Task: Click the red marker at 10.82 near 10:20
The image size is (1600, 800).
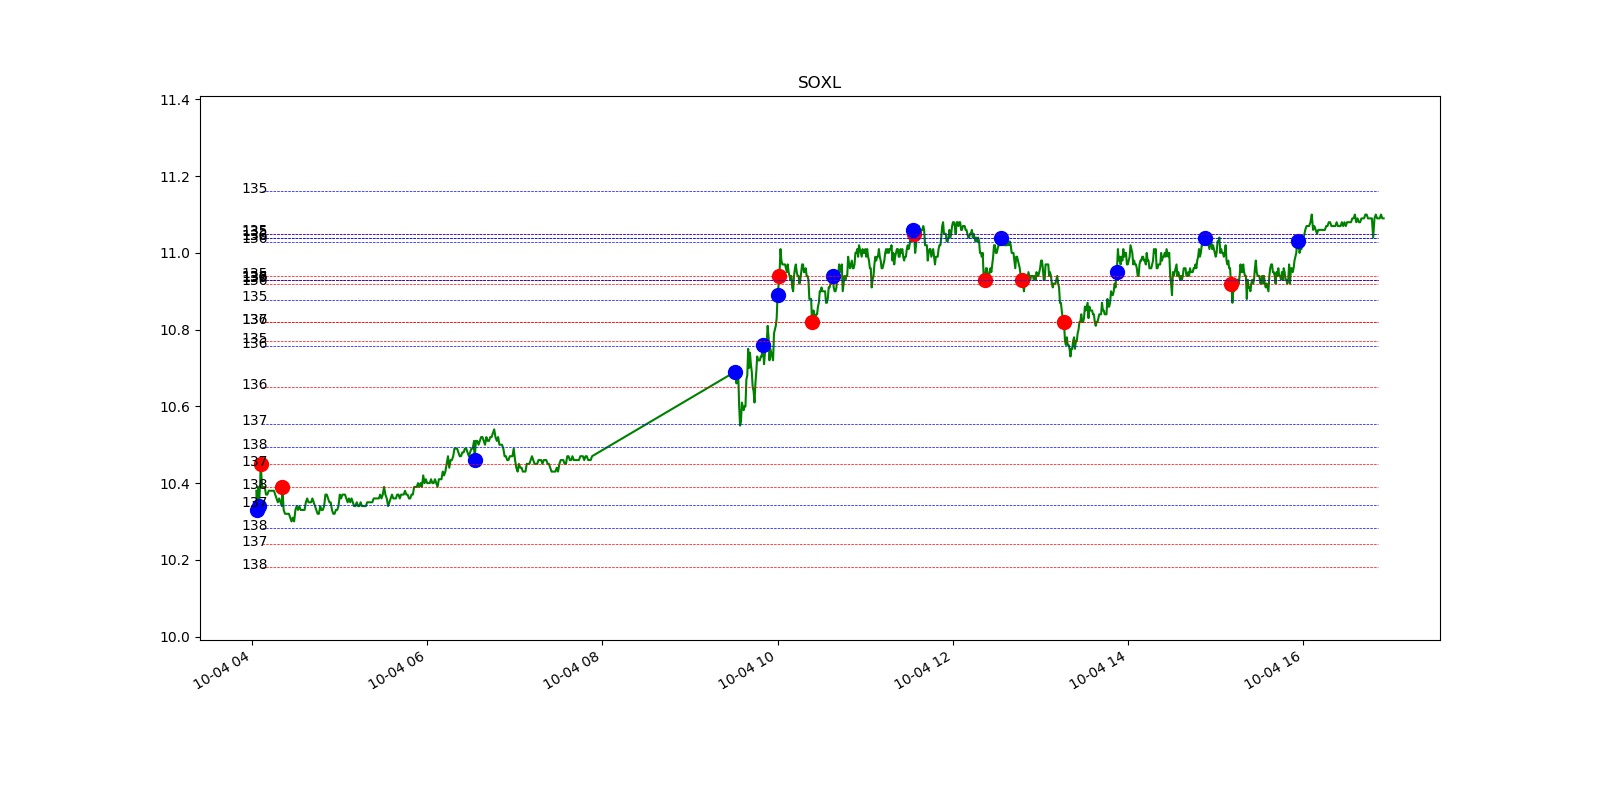Action: 812,322
